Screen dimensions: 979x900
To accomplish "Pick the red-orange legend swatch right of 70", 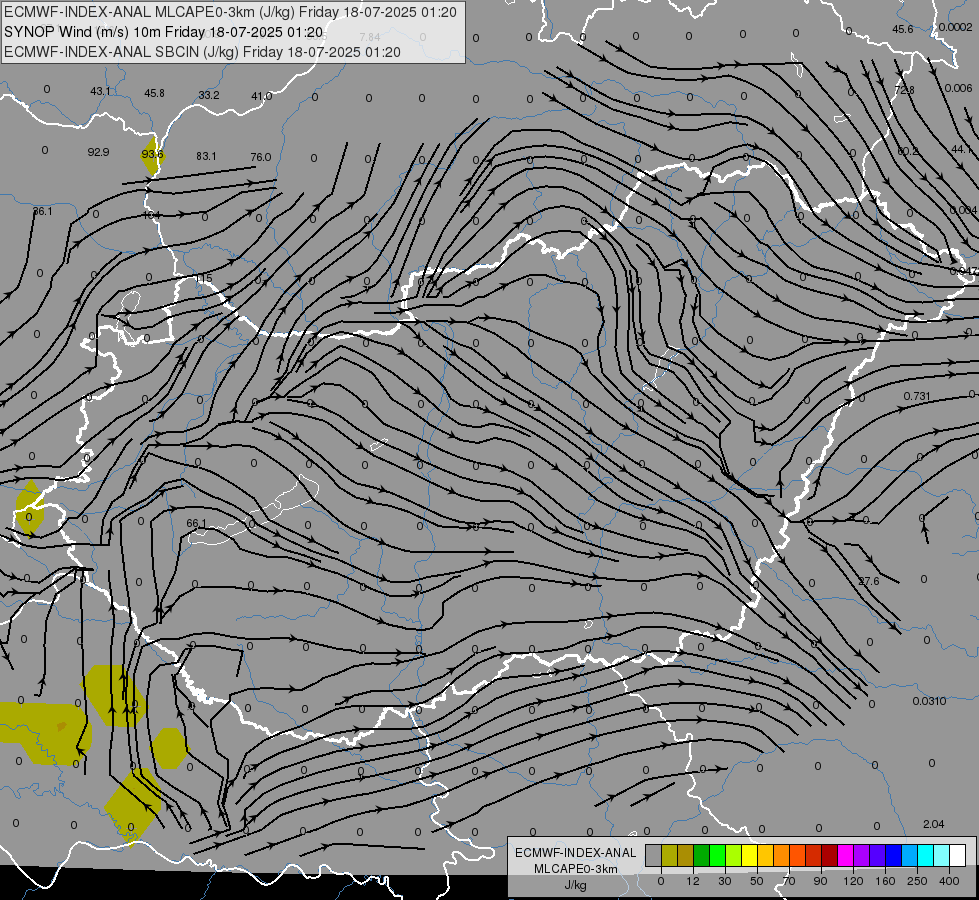I will click(x=797, y=856).
